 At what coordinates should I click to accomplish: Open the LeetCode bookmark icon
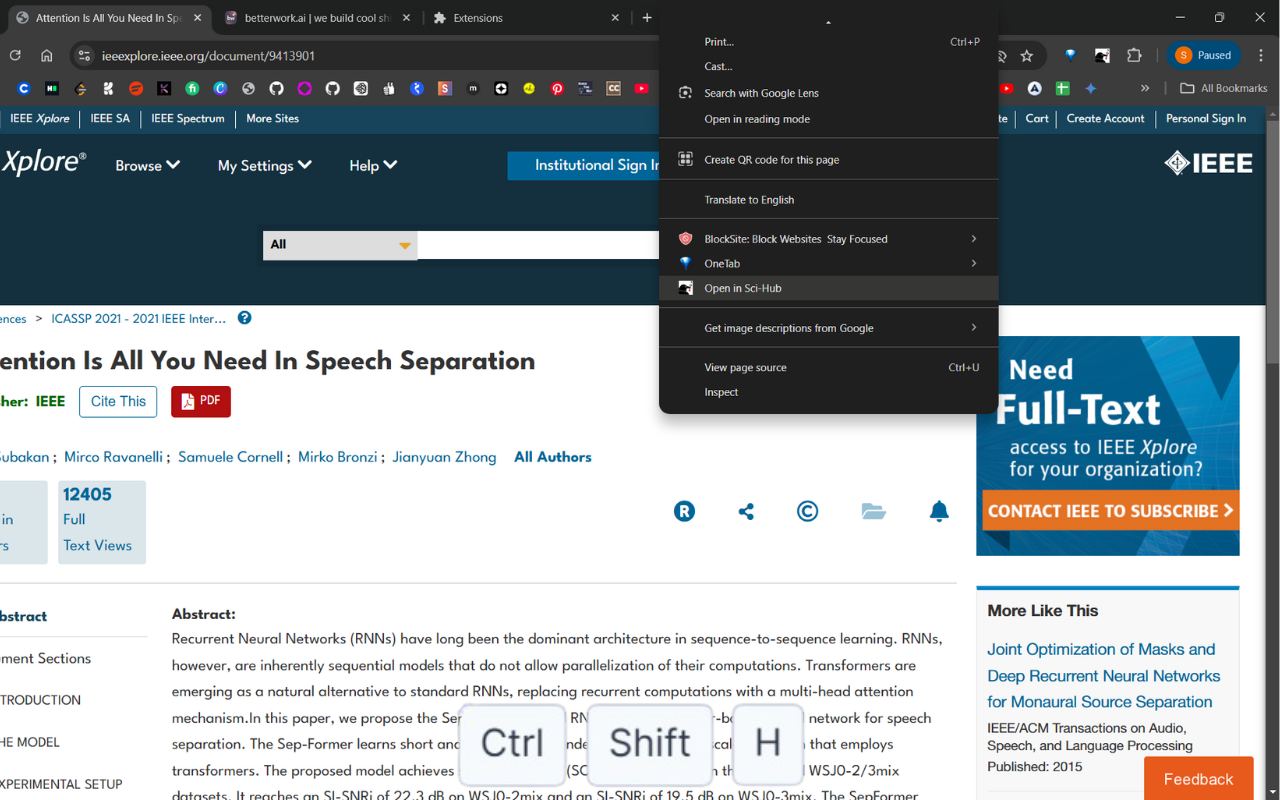(80, 89)
